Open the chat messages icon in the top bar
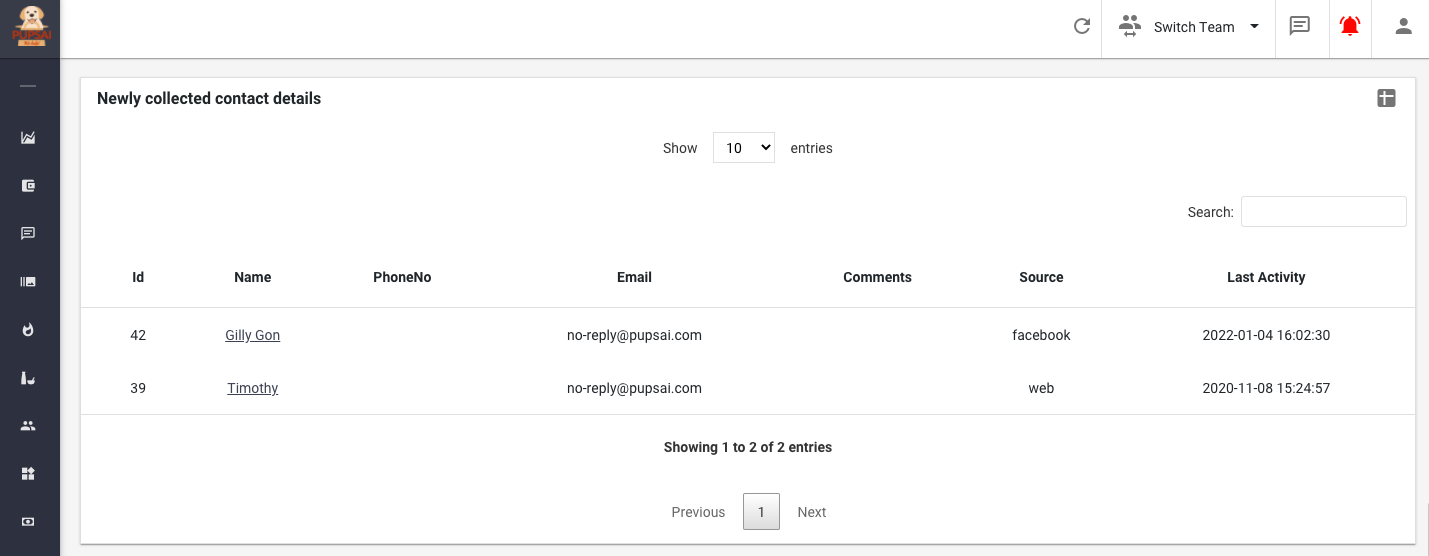Screen dimensions: 1429x556 pos(1299,27)
